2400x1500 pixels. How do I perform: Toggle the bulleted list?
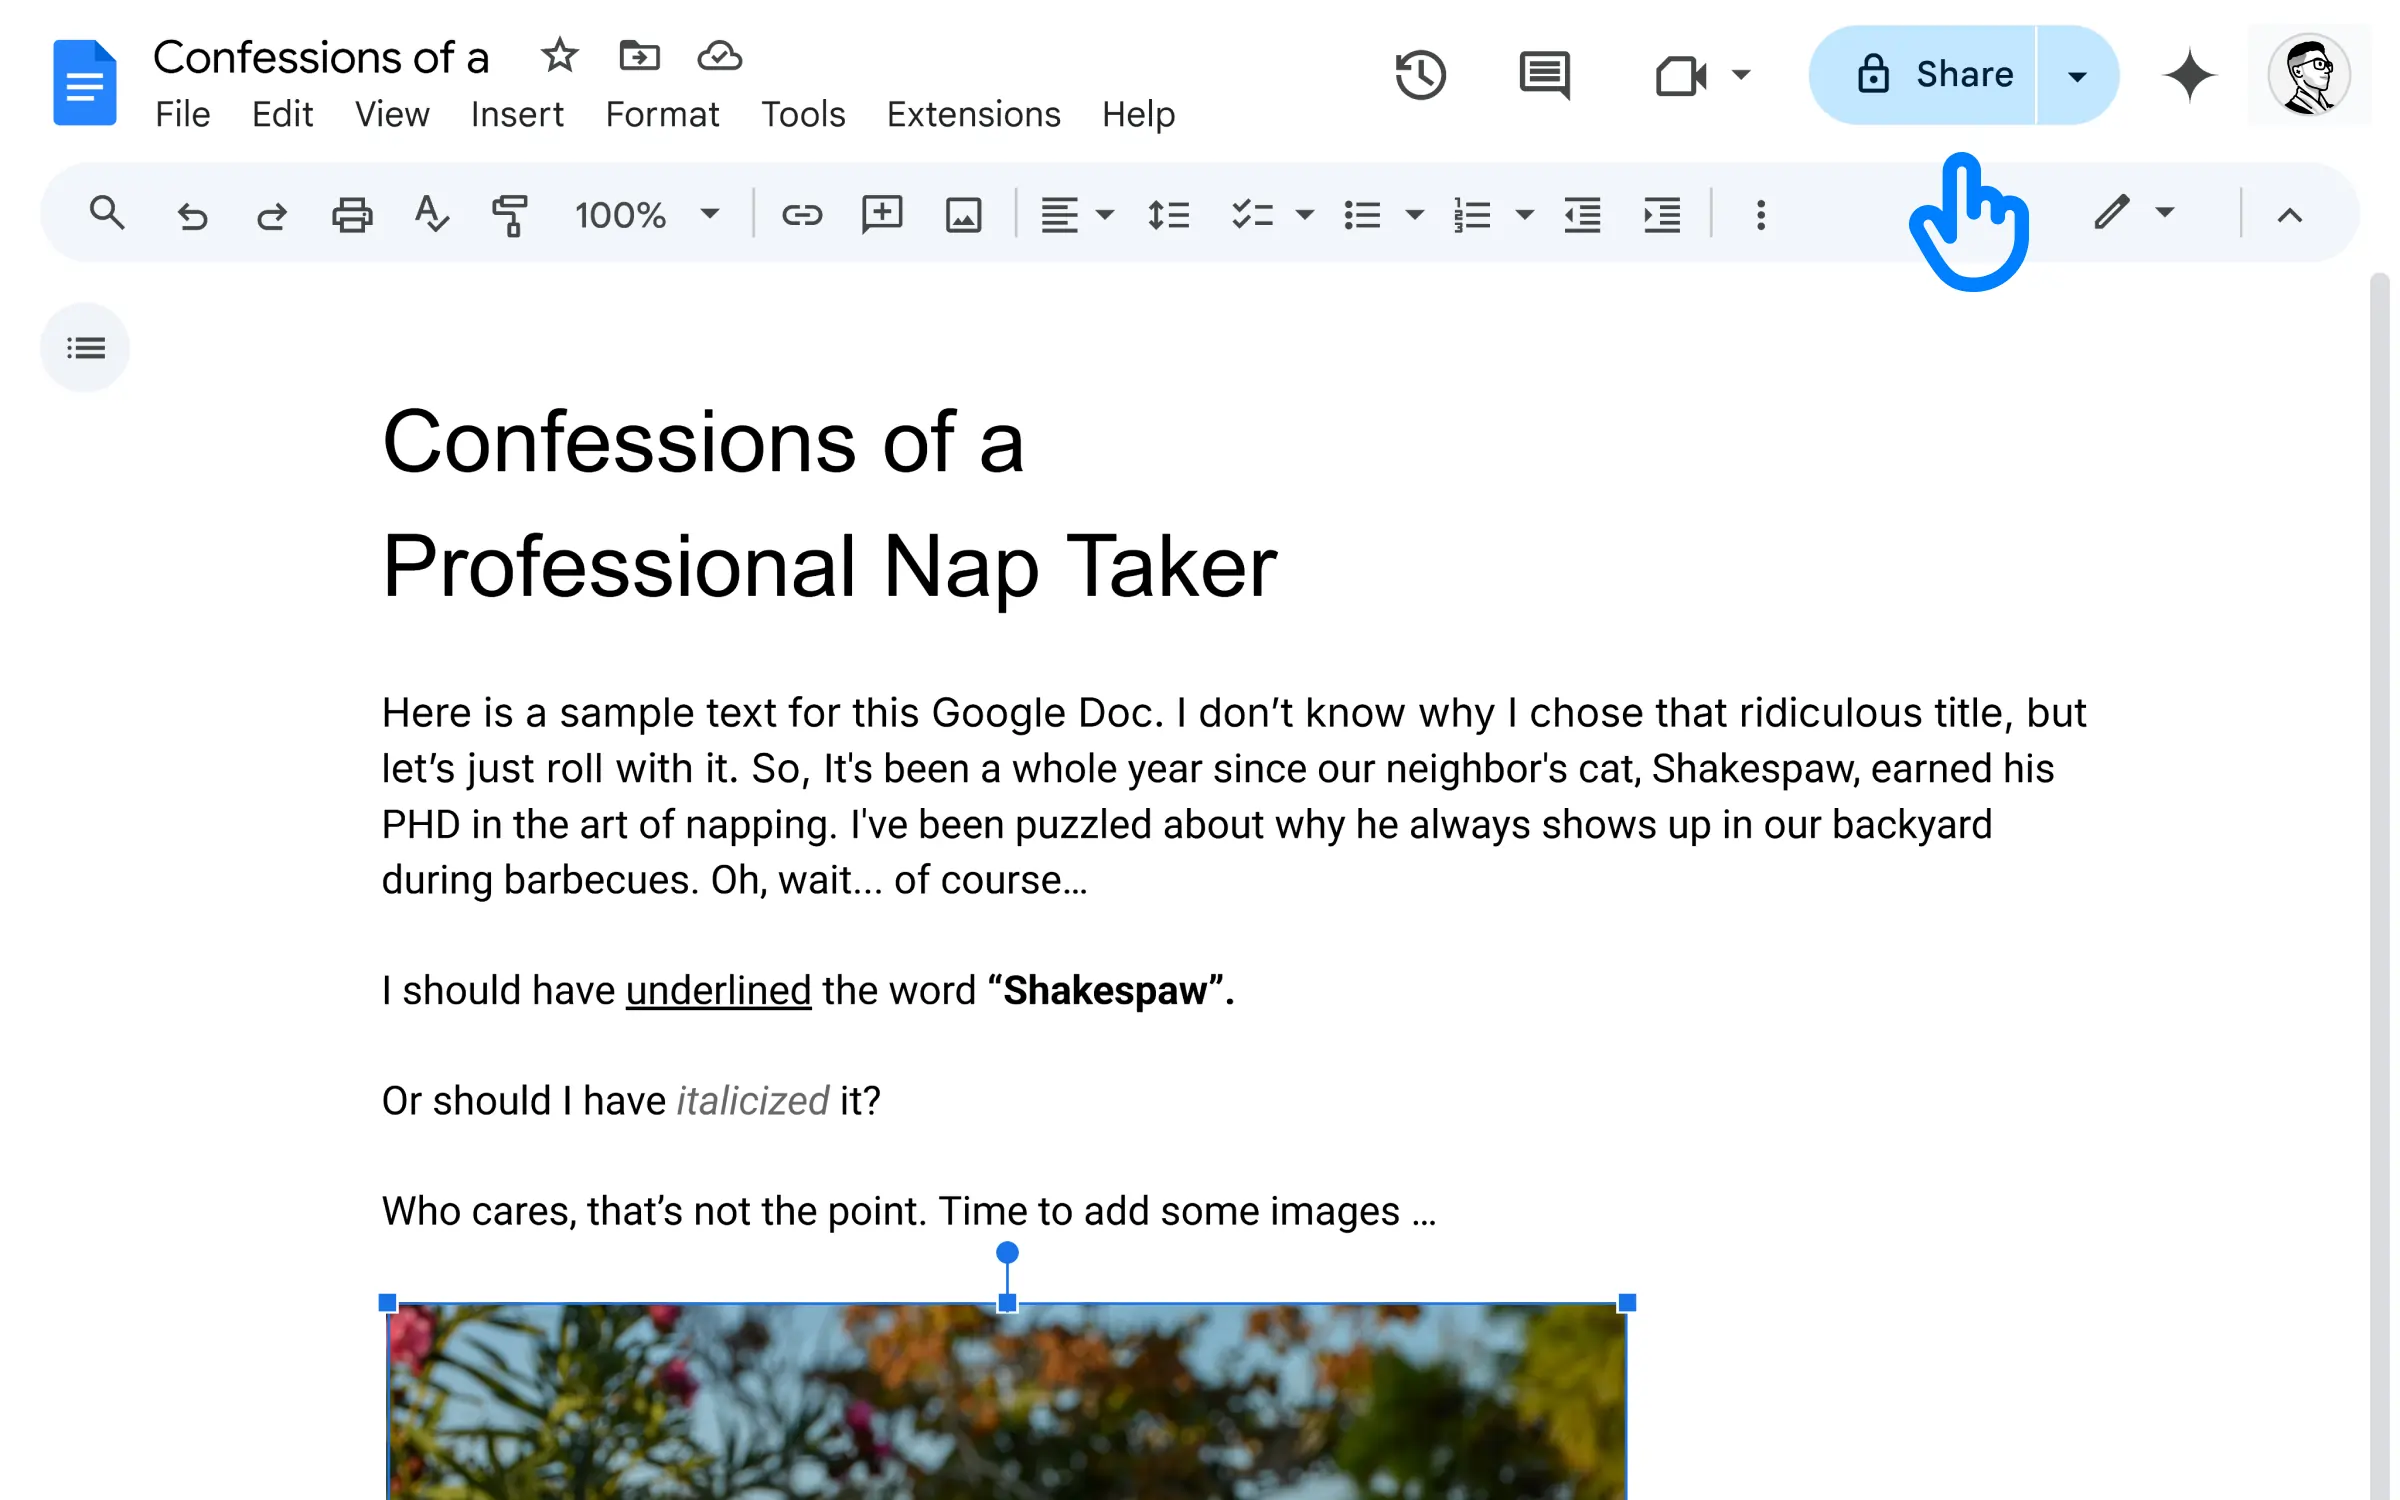[x=1362, y=215]
